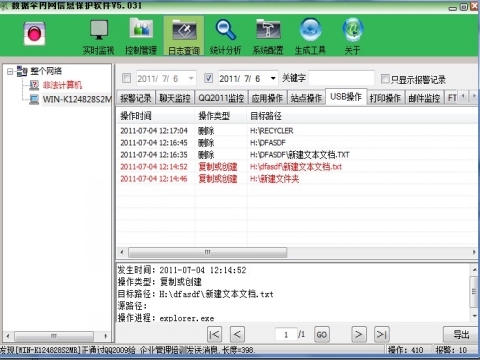
Task: Open 控制管理 control management
Action: tap(141, 37)
